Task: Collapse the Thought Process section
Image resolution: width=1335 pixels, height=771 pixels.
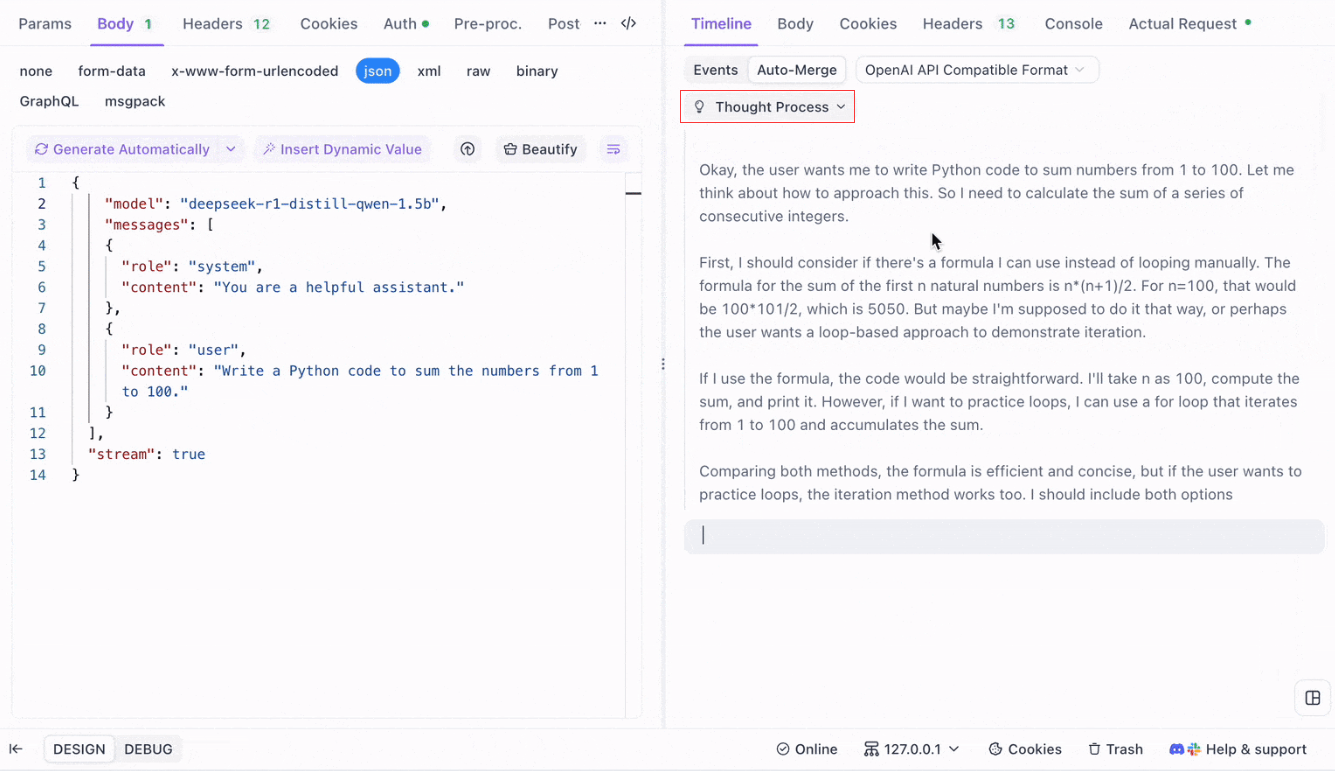Action: tap(767, 107)
